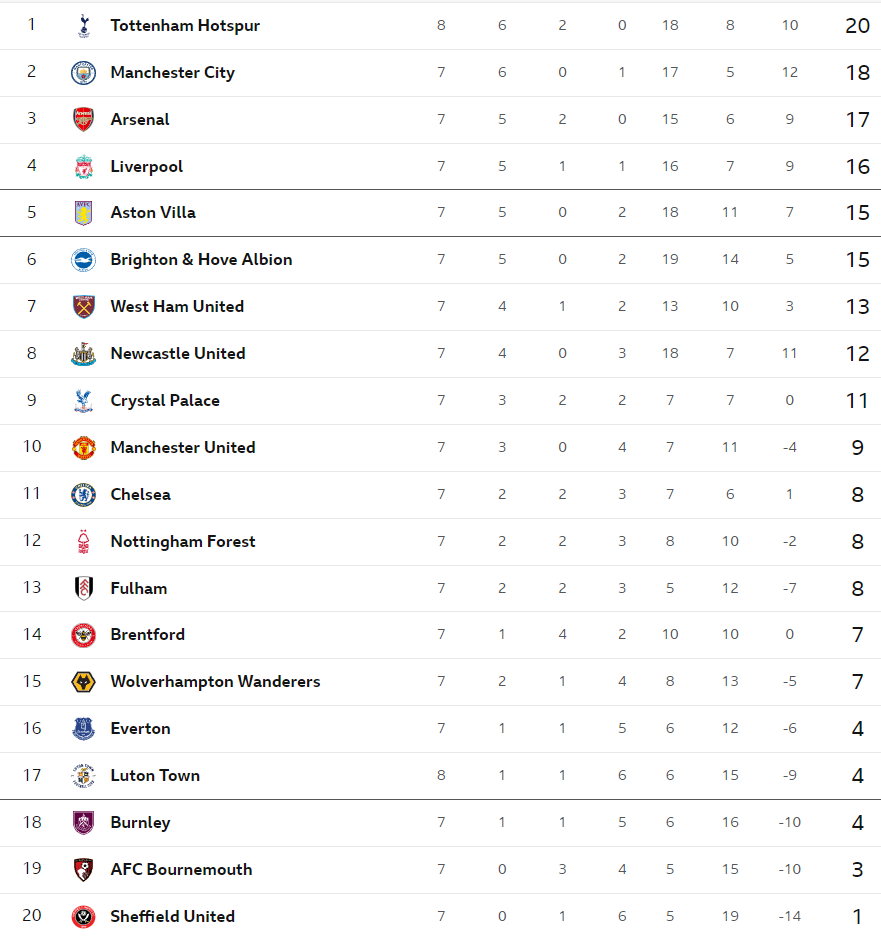Click the Everton team name
Image resolution: width=881 pixels, height=943 pixels.
[x=140, y=728]
